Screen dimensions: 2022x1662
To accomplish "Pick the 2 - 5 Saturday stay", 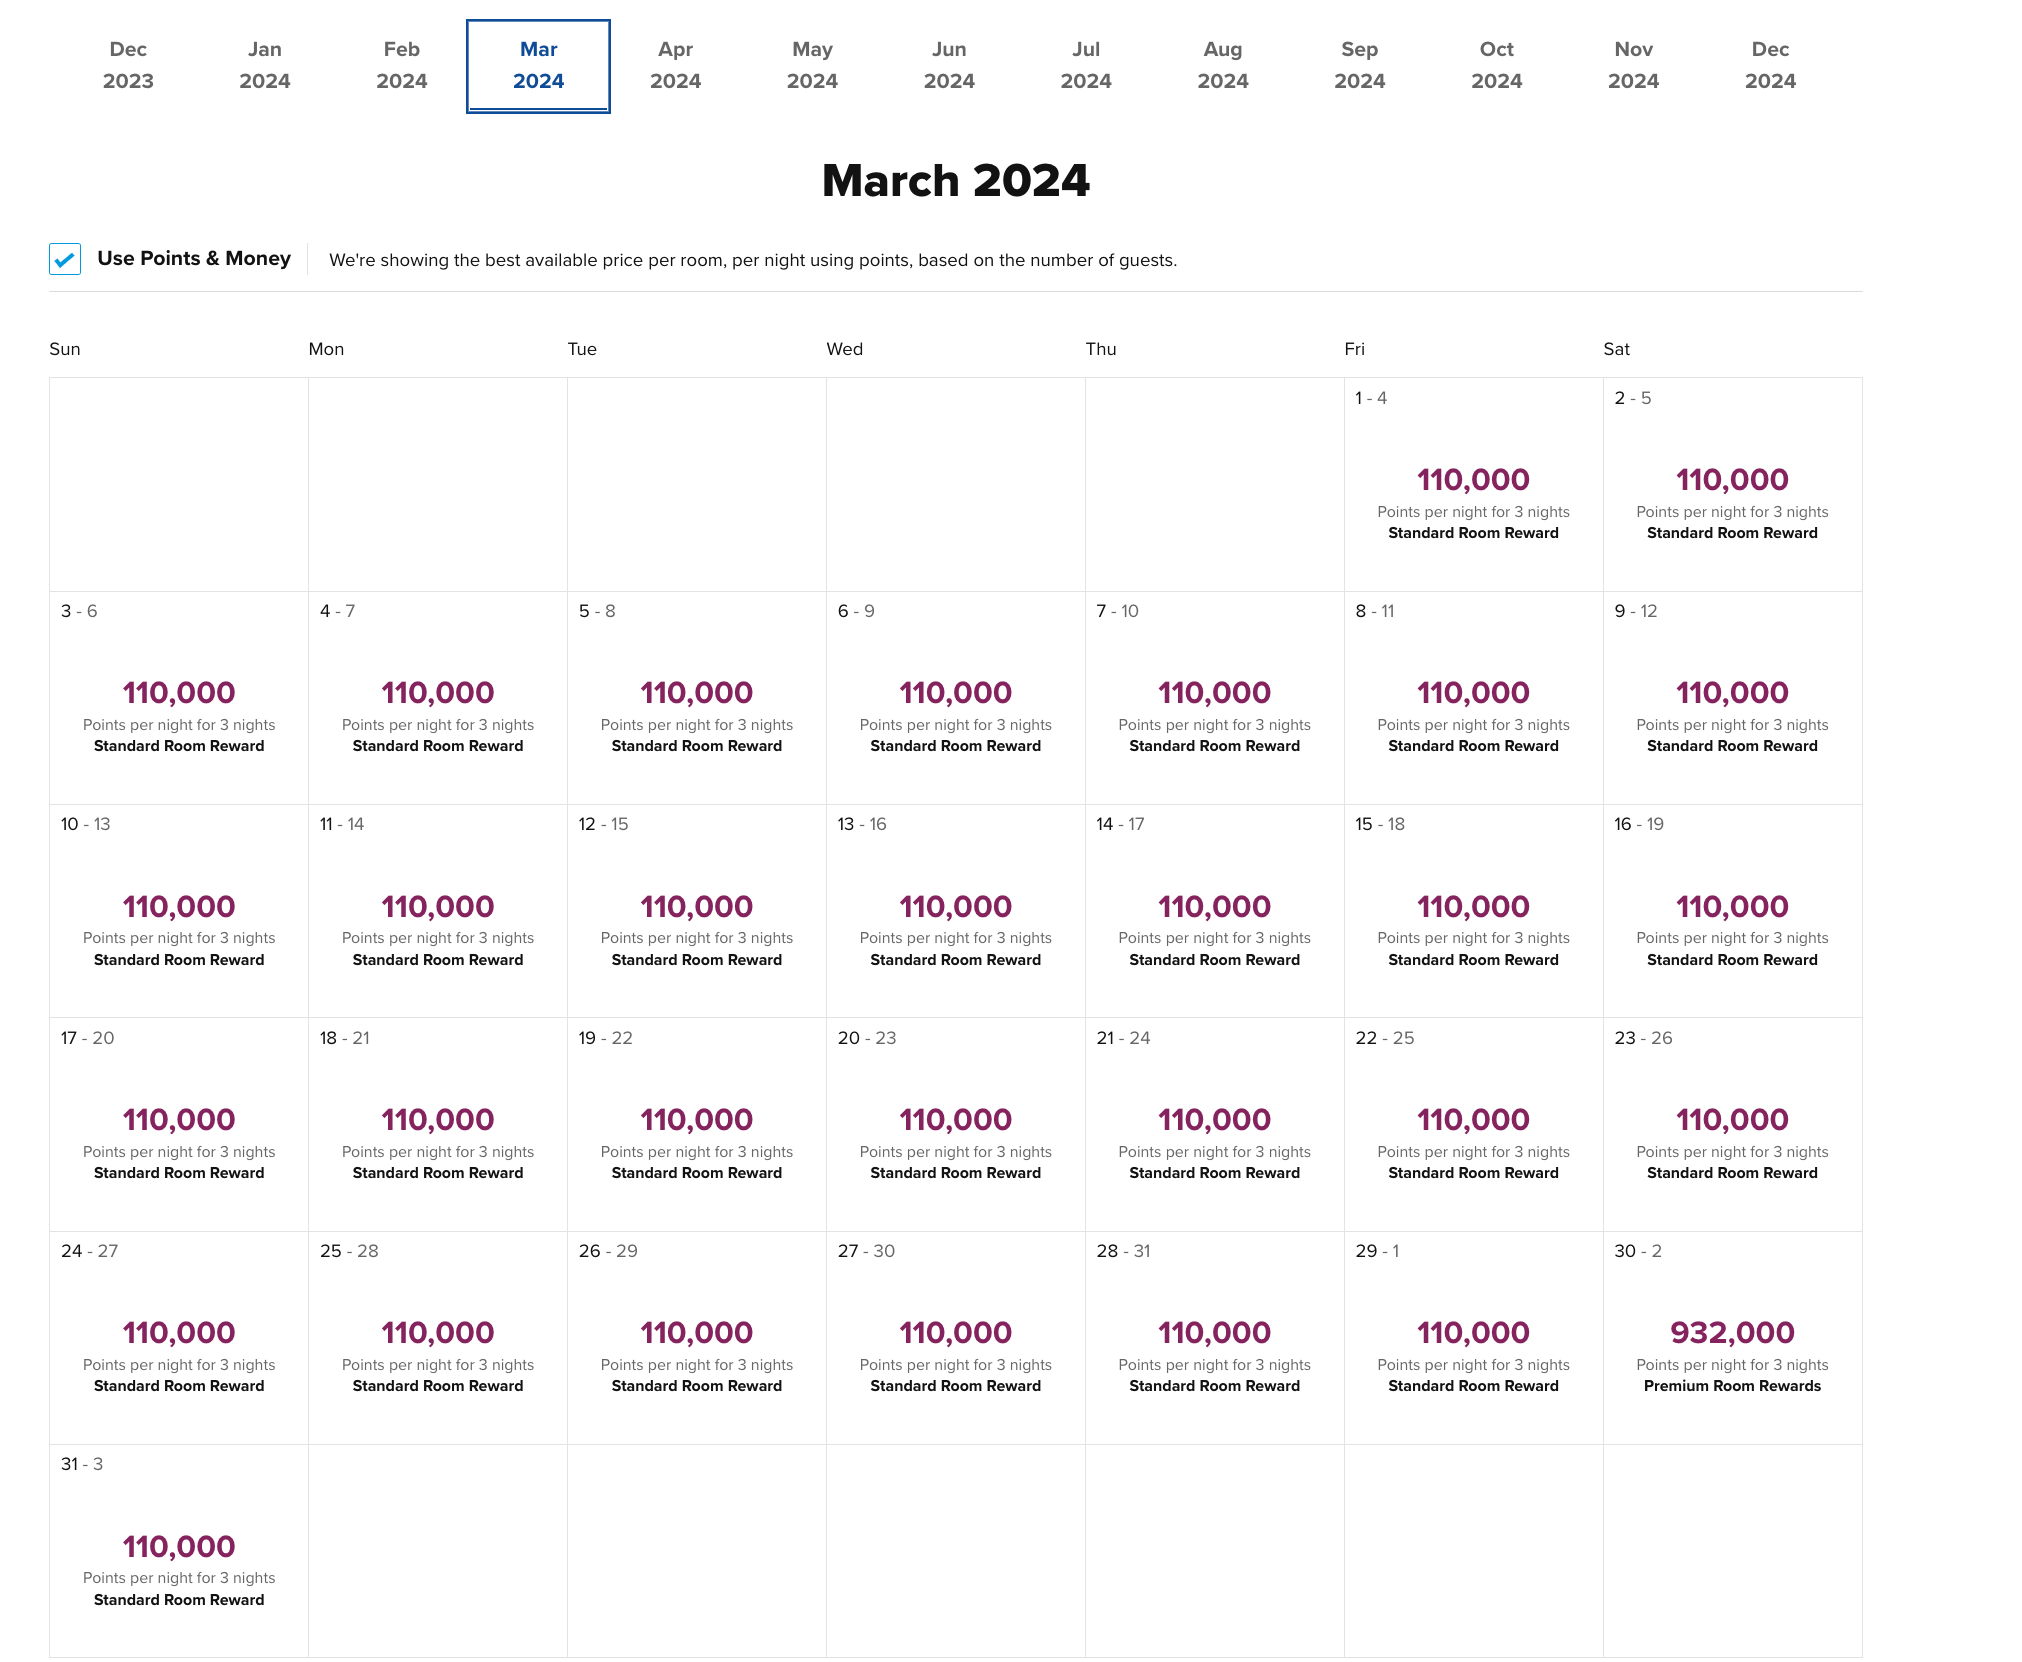I will click(1732, 485).
